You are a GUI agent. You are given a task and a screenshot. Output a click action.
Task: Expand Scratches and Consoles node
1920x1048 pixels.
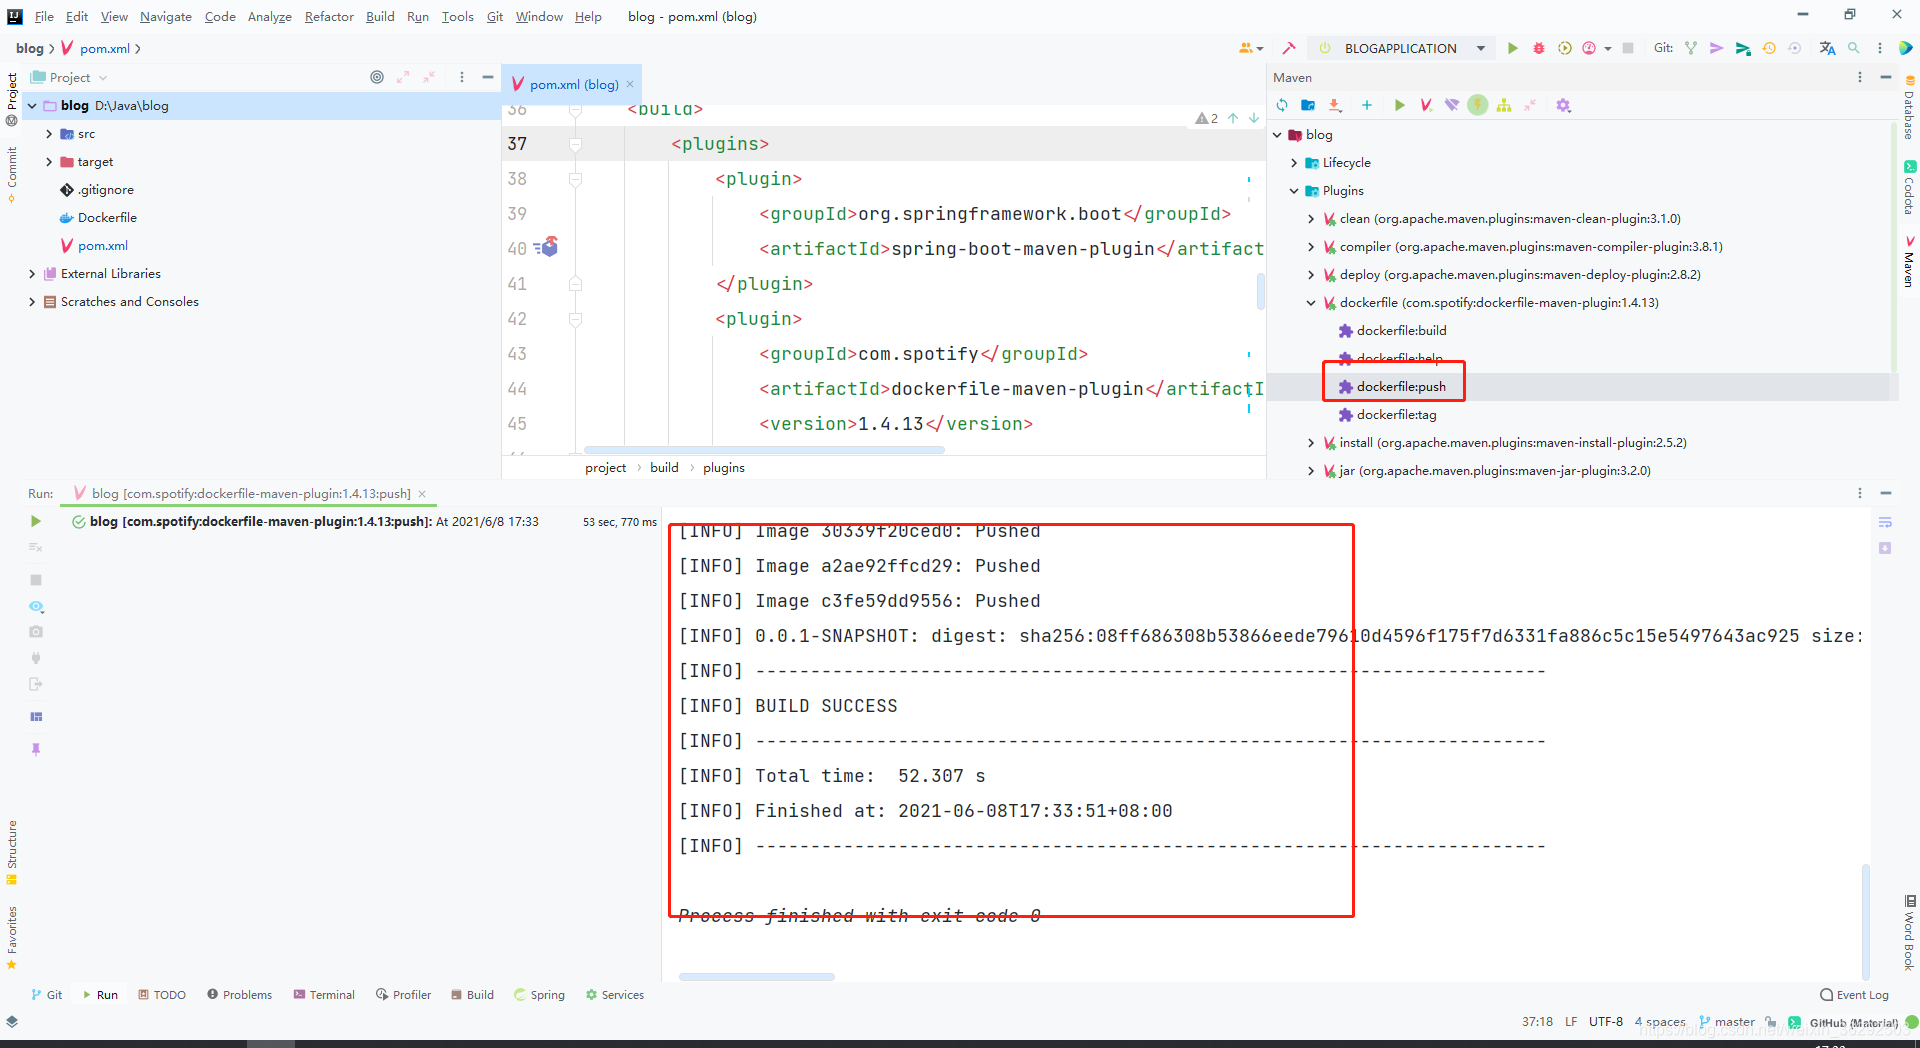point(32,301)
